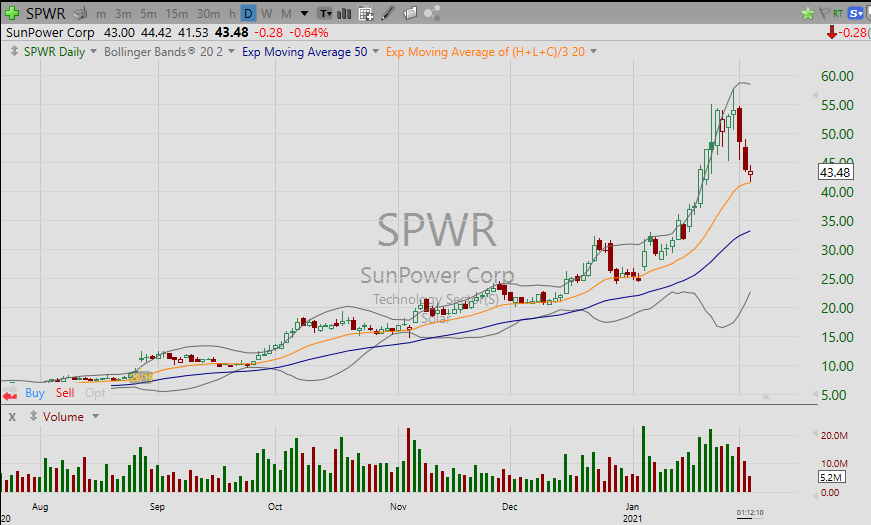Select the 1-minute 'm' timeframe
Screen dimensions: 871x525
coord(101,14)
